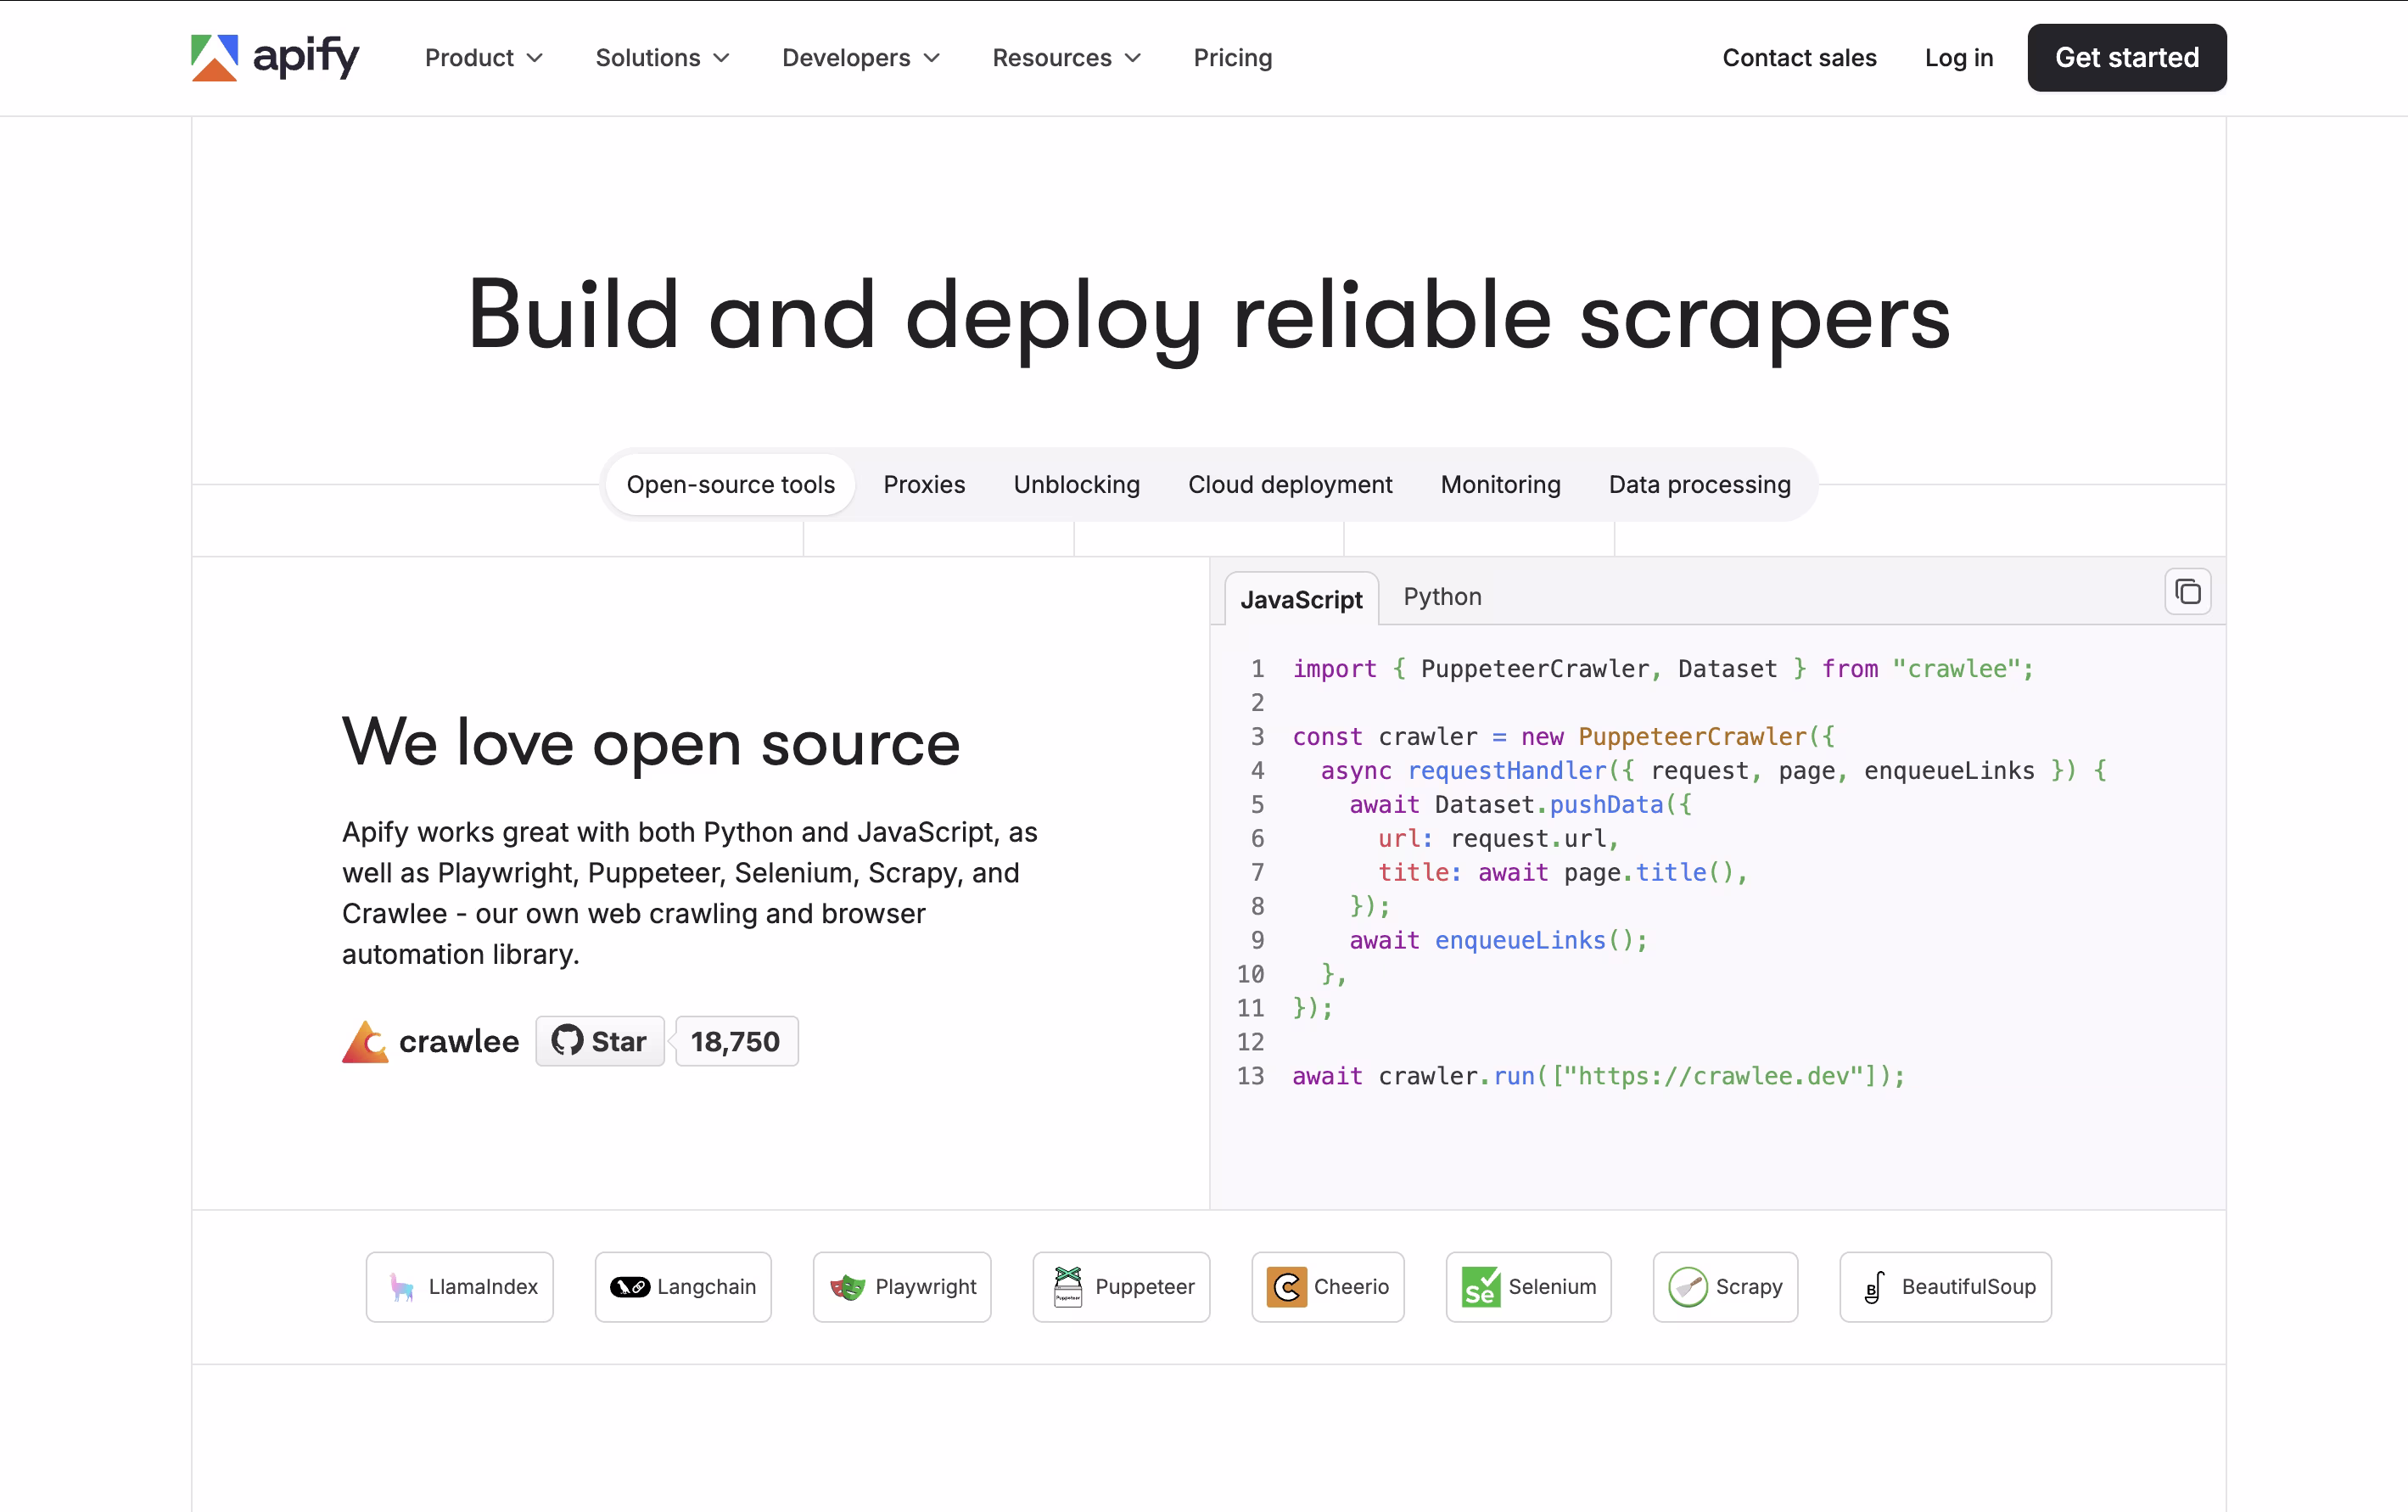Open the Scrapy integration chip
The image size is (2408, 1512).
pos(1725,1287)
